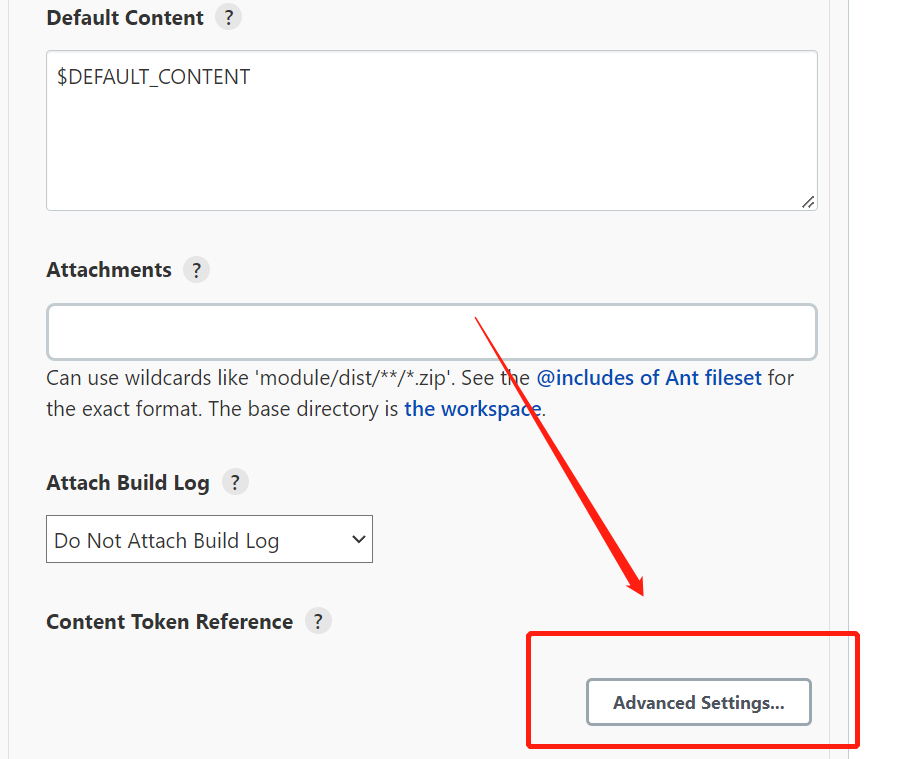Screen dimensions: 910x759
Task: Click the chevron arrow of build log select
Action: point(359,540)
